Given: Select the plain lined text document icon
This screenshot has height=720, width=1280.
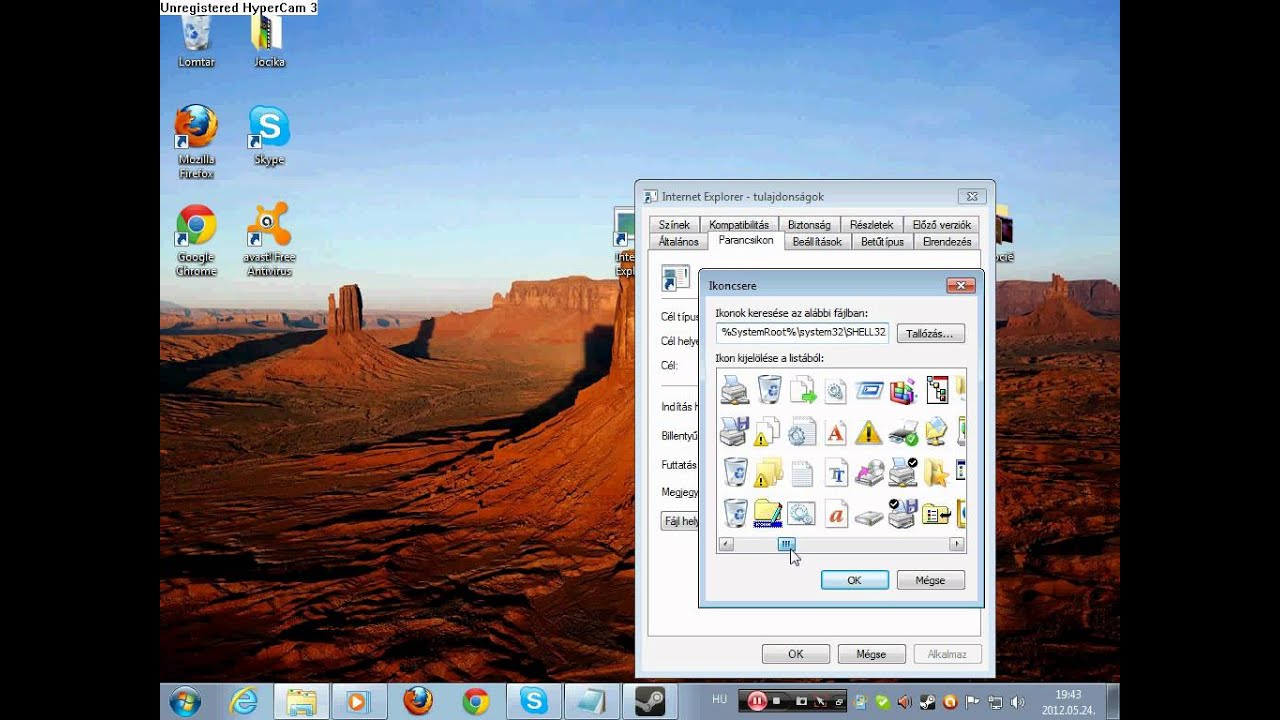Looking at the screenshot, I should pos(802,472).
